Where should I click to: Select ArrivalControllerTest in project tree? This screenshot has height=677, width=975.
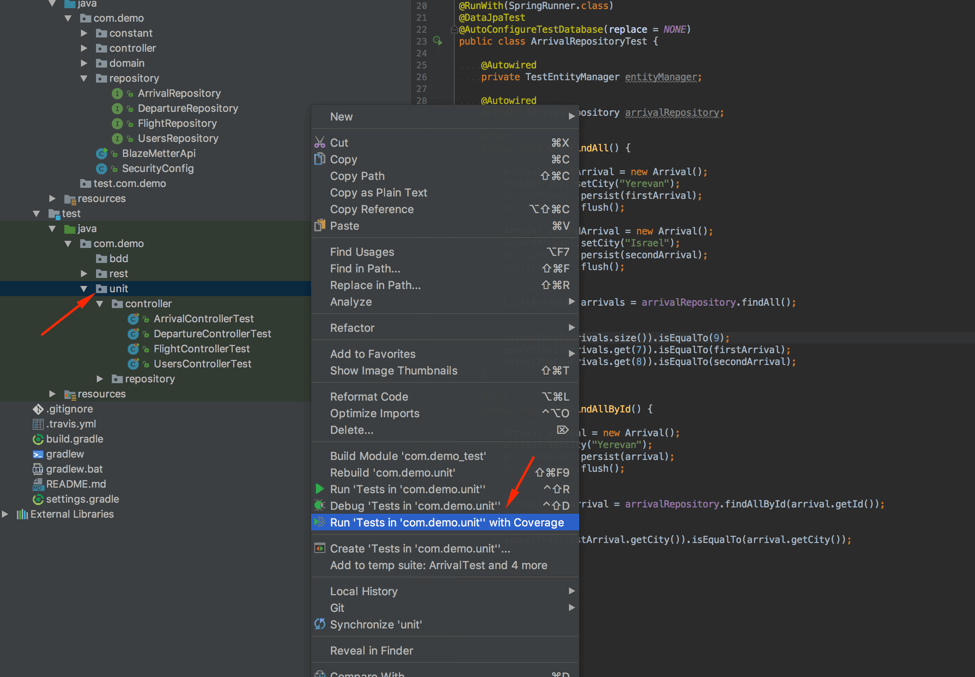[203, 319]
